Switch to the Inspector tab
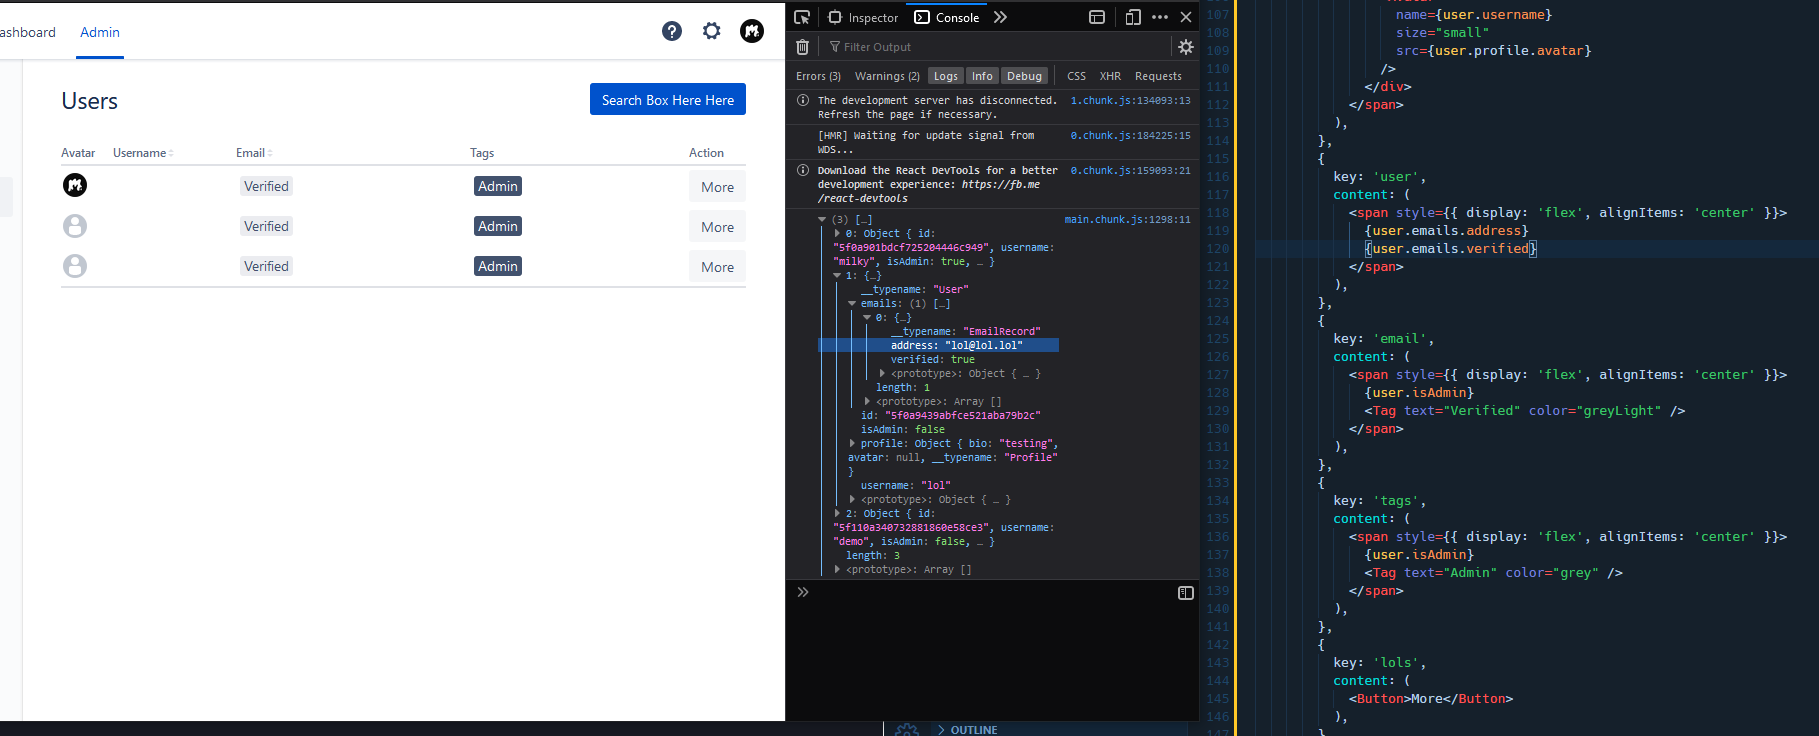This screenshot has height=736, width=1819. pos(864,17)
